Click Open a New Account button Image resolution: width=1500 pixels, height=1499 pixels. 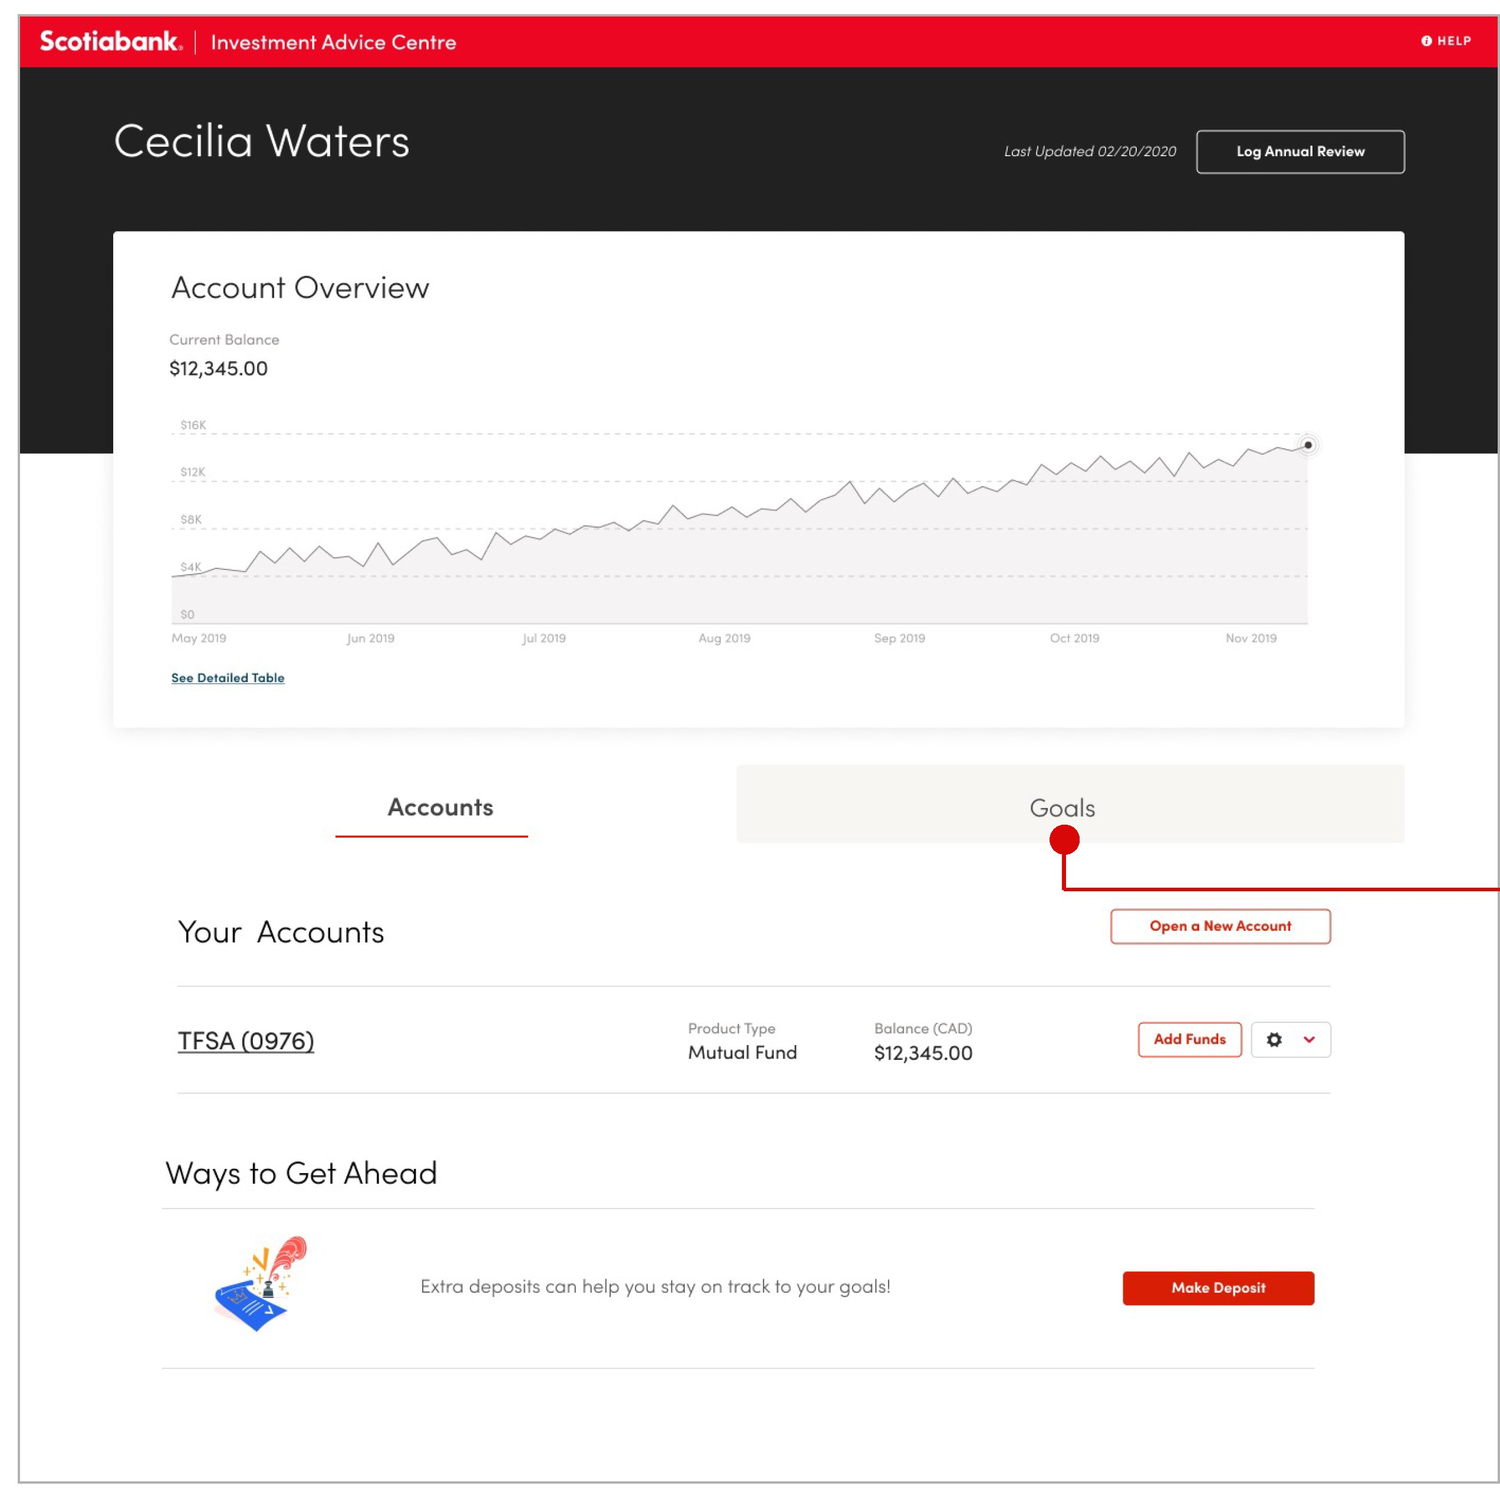click(x=1220, y=926)
